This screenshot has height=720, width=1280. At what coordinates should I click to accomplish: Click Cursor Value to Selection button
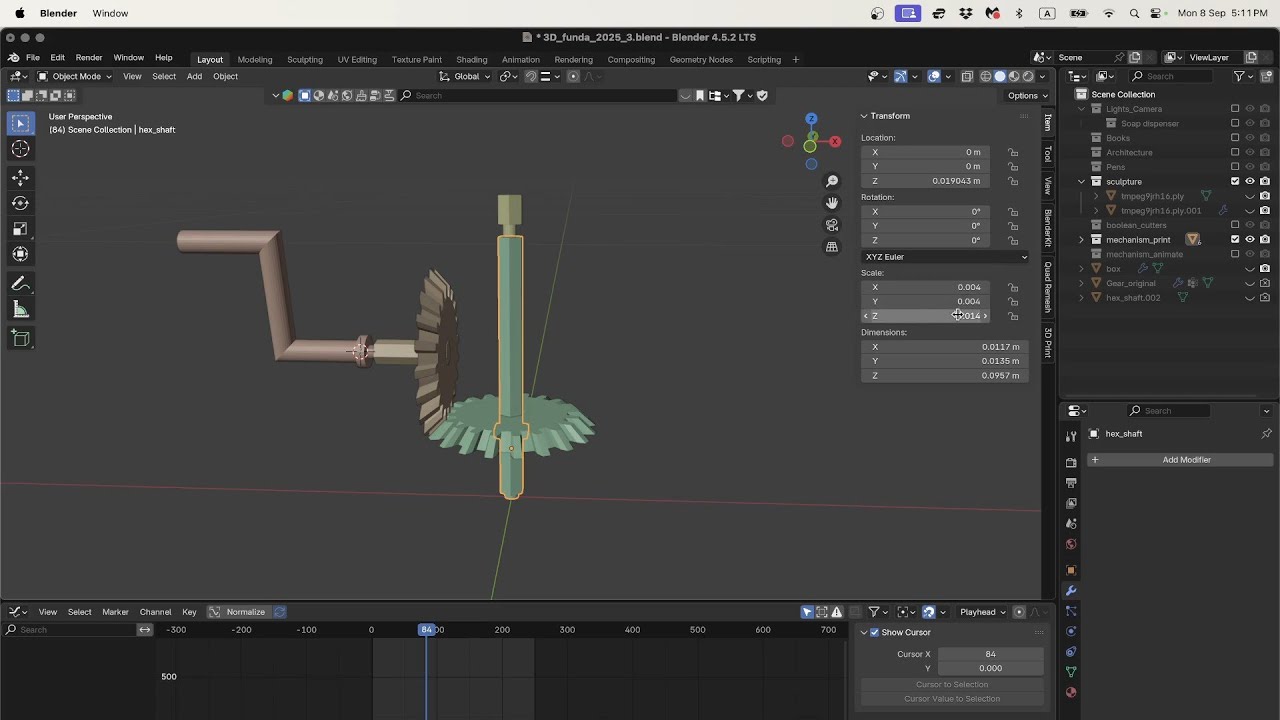[x=952, y=699]
